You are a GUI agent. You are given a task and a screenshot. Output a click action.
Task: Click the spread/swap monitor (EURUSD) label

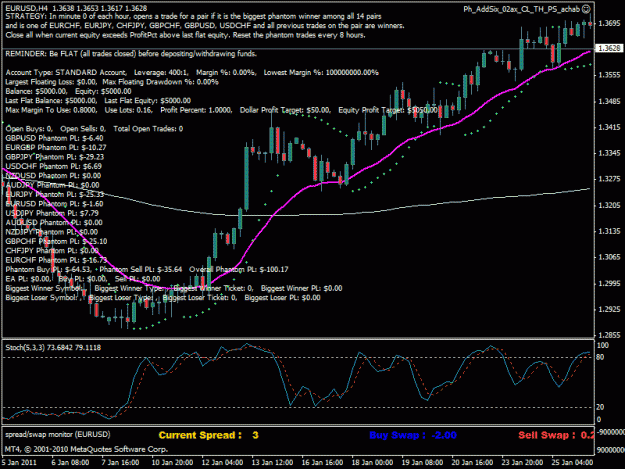[x=58, y=434]
